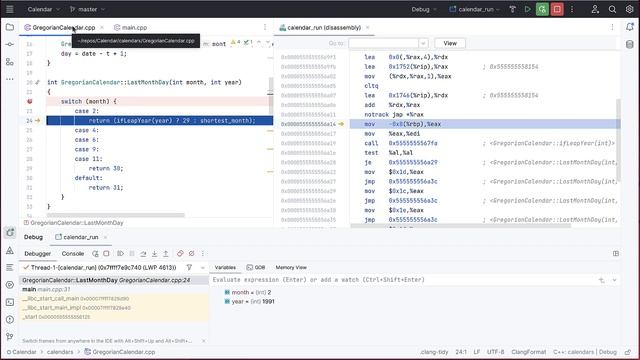Select the year variable row
The image size is (640, 360).
(x=415, y=302)
